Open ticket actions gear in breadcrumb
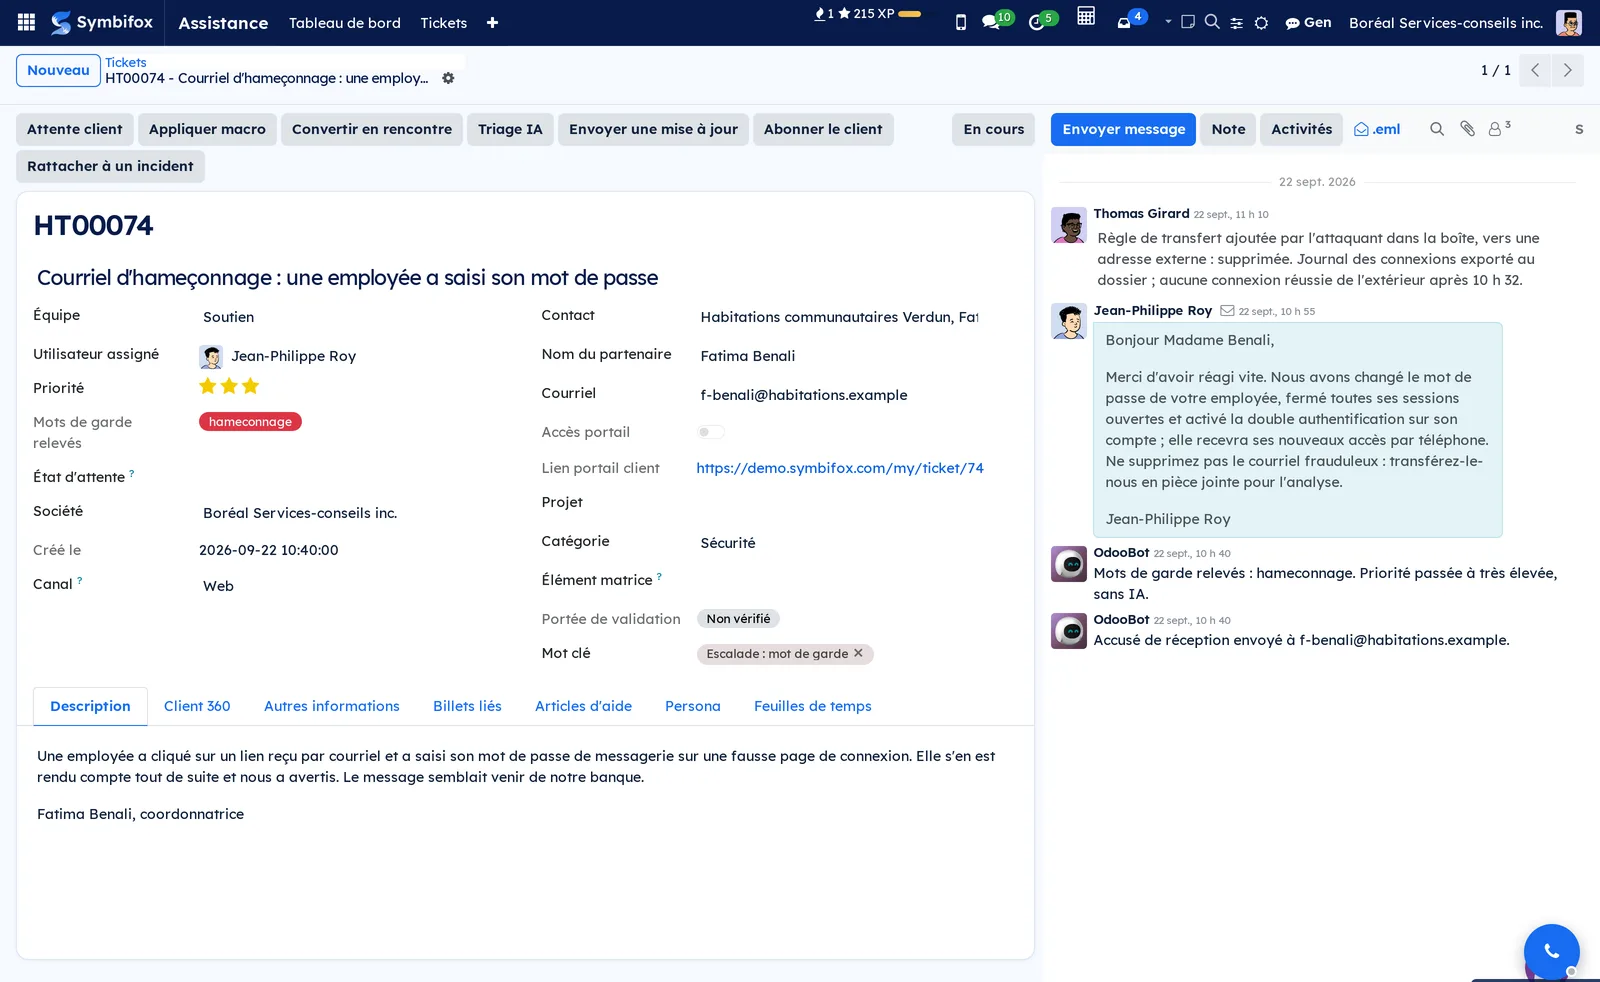The image size is (1600, 982). (x=448, y=78)
